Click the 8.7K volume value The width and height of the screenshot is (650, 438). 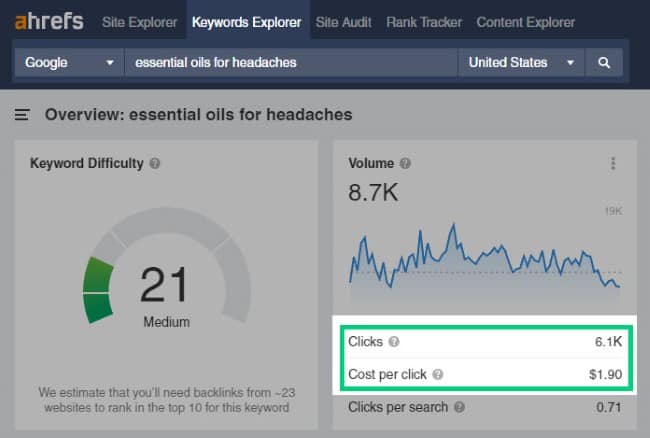[373, 193]
